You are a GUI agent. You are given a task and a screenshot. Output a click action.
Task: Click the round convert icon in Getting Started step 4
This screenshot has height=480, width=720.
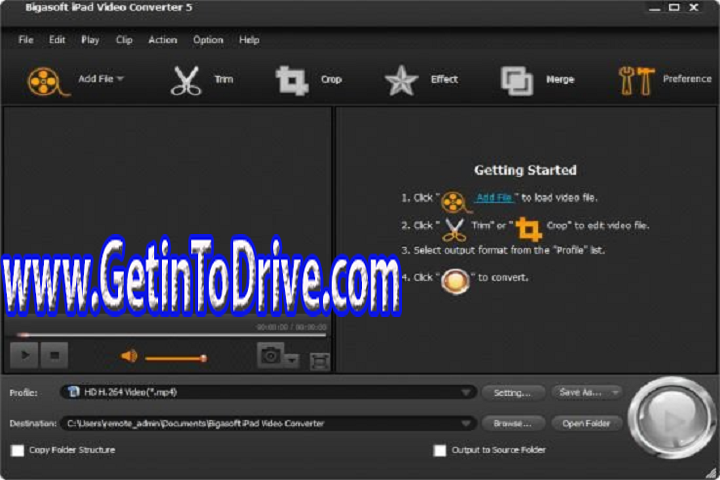(455, 281)
